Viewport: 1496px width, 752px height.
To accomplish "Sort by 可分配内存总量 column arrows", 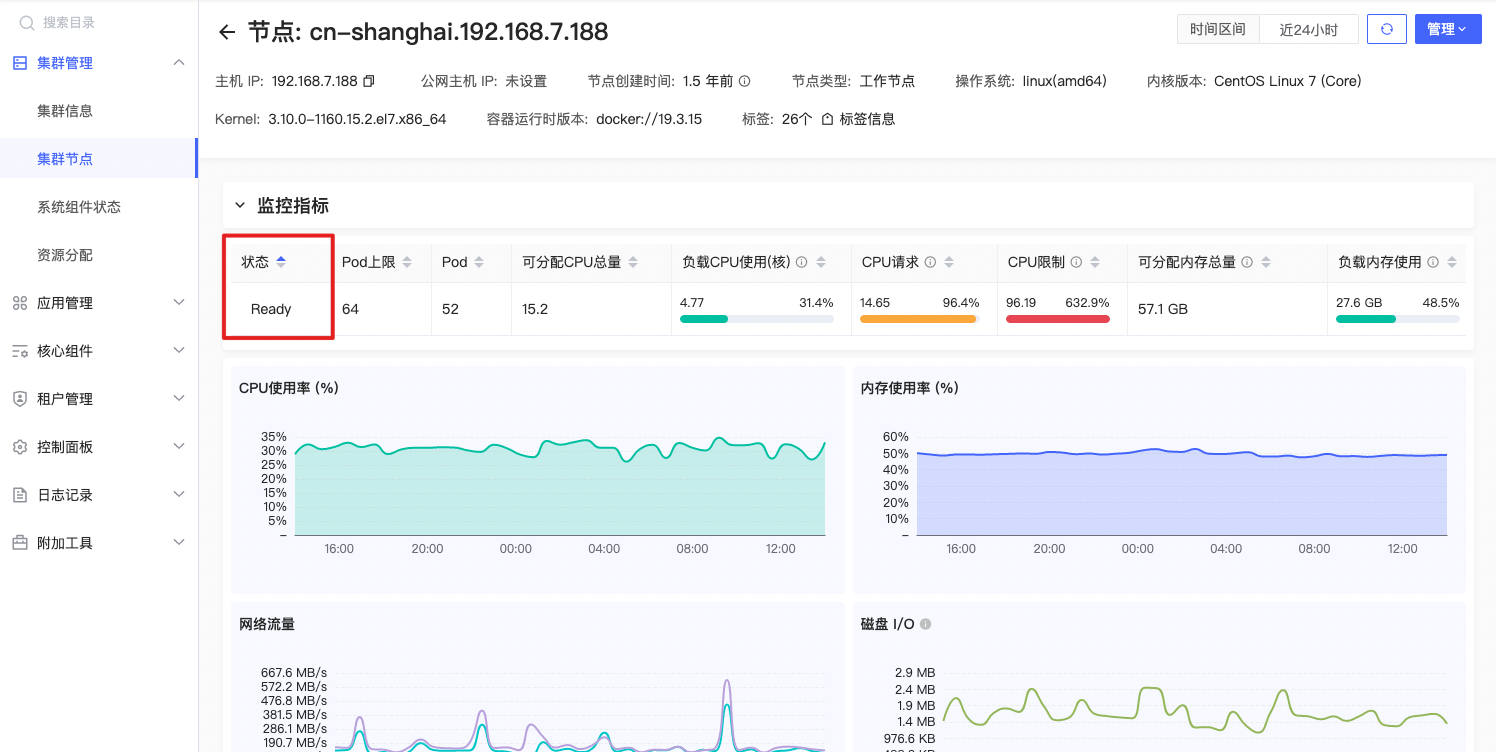I will (x=1266, y=262).
